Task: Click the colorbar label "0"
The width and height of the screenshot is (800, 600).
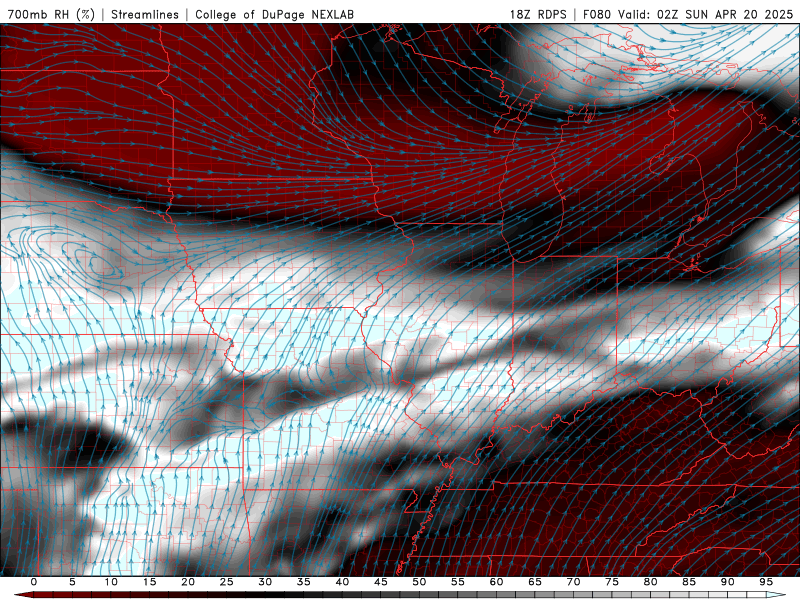Action: [34, 582]
